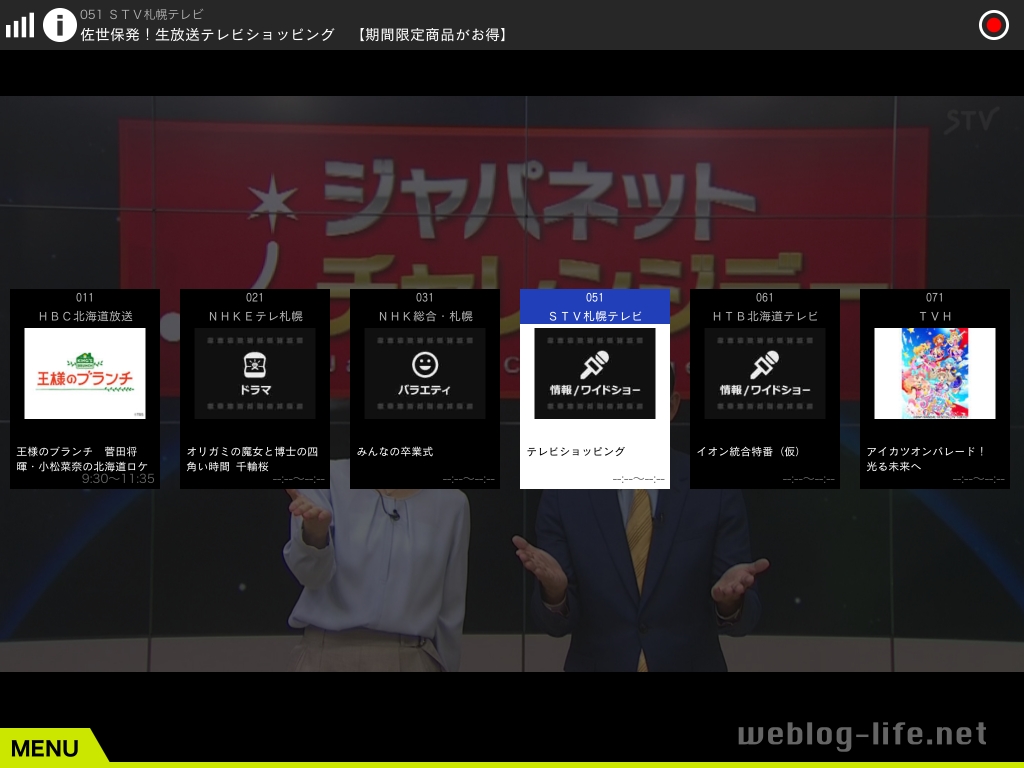This screenshot has width=1024, height=768.
Task: Switch to channel 011 HBC北海道放送
Action: pyautogui.click(x=85, y=307)
